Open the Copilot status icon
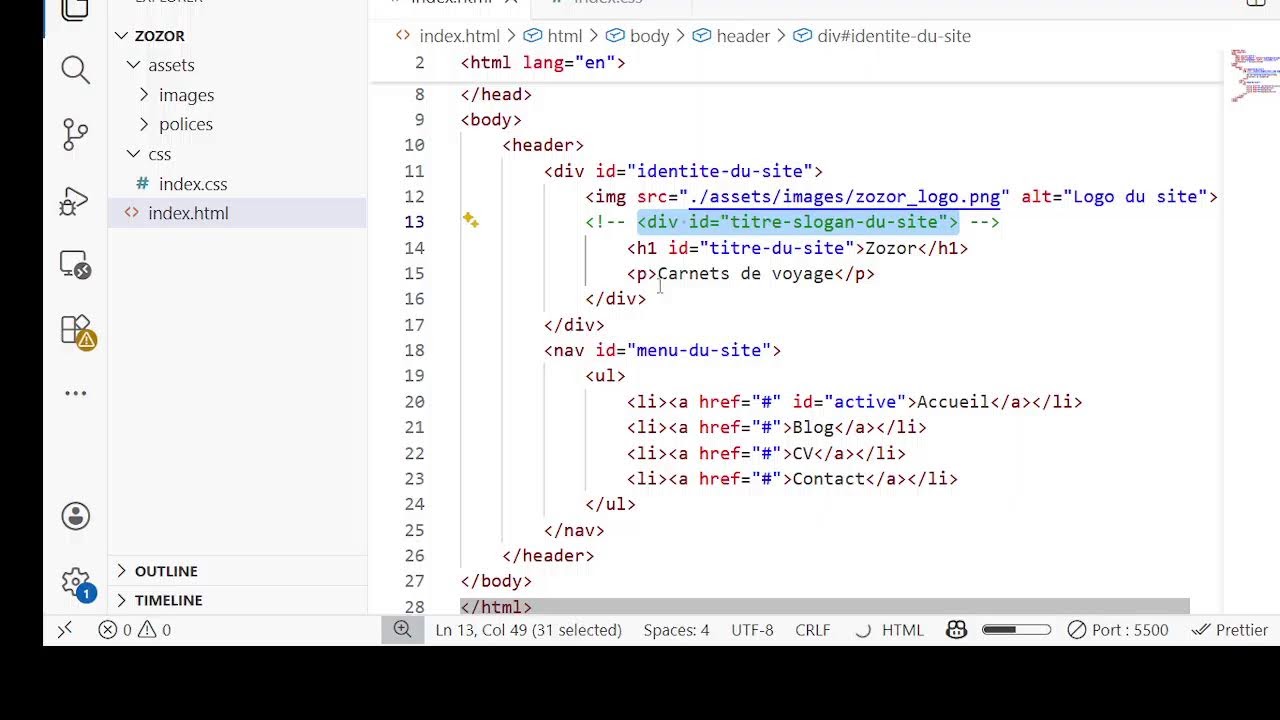The height and width of the screenshot is (720, 1280). [x=956, y=630]
